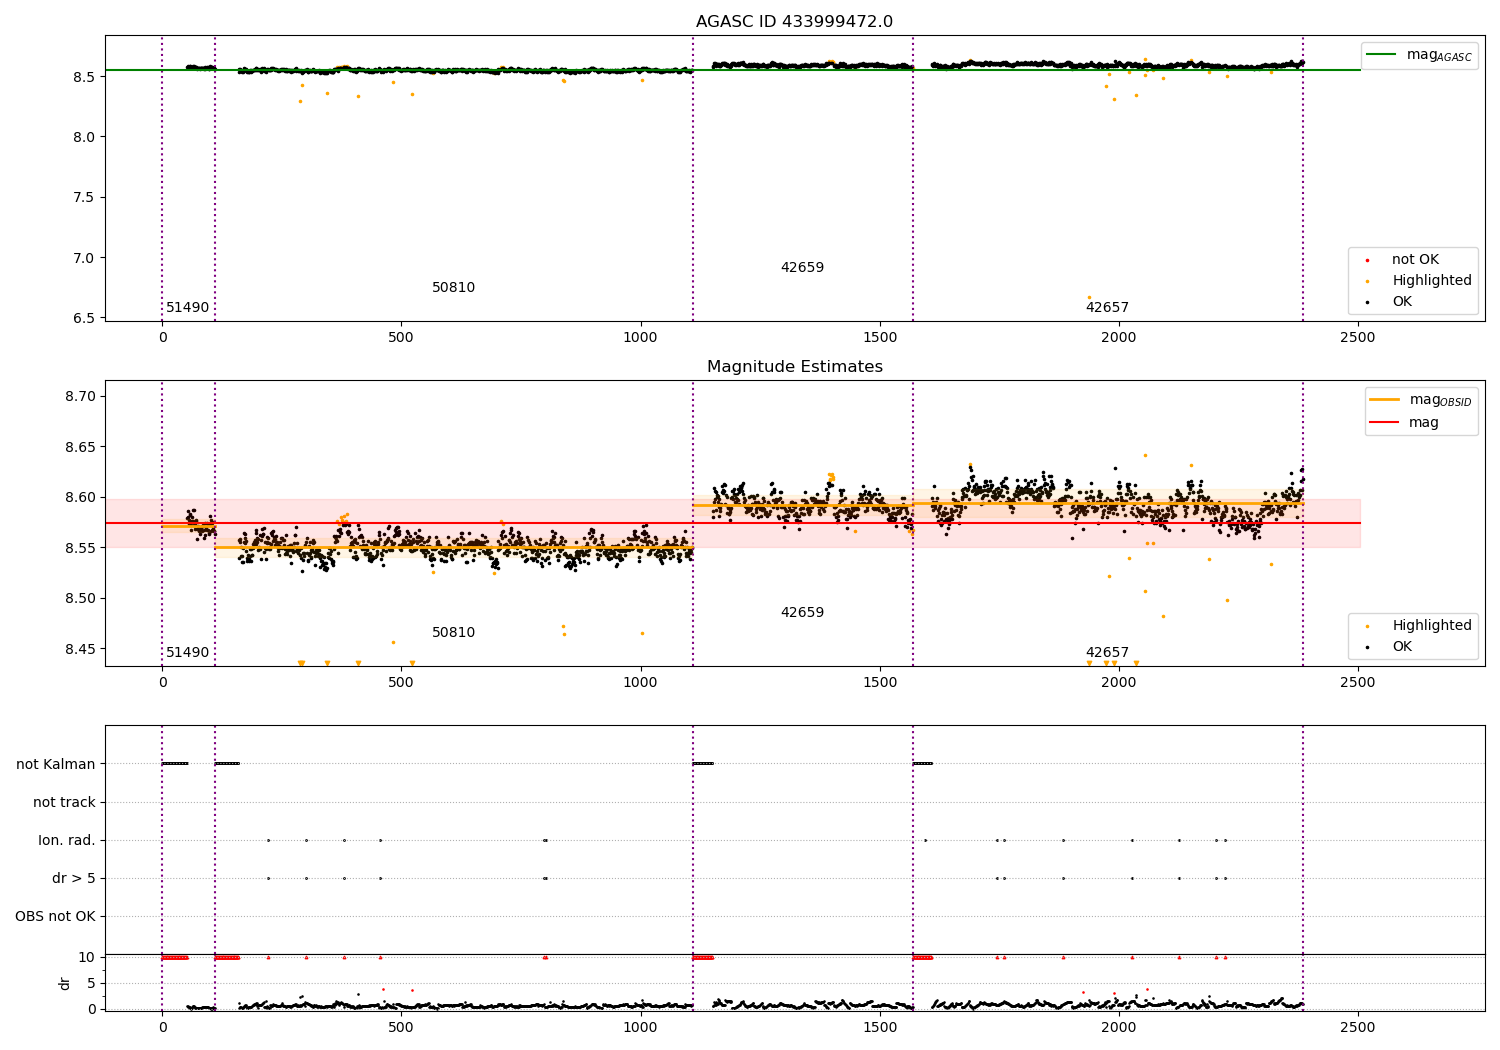This screenshot has width=1500, height=1050.
Task: Click the red "not OK" marker in top legend
Action: 1368,261
